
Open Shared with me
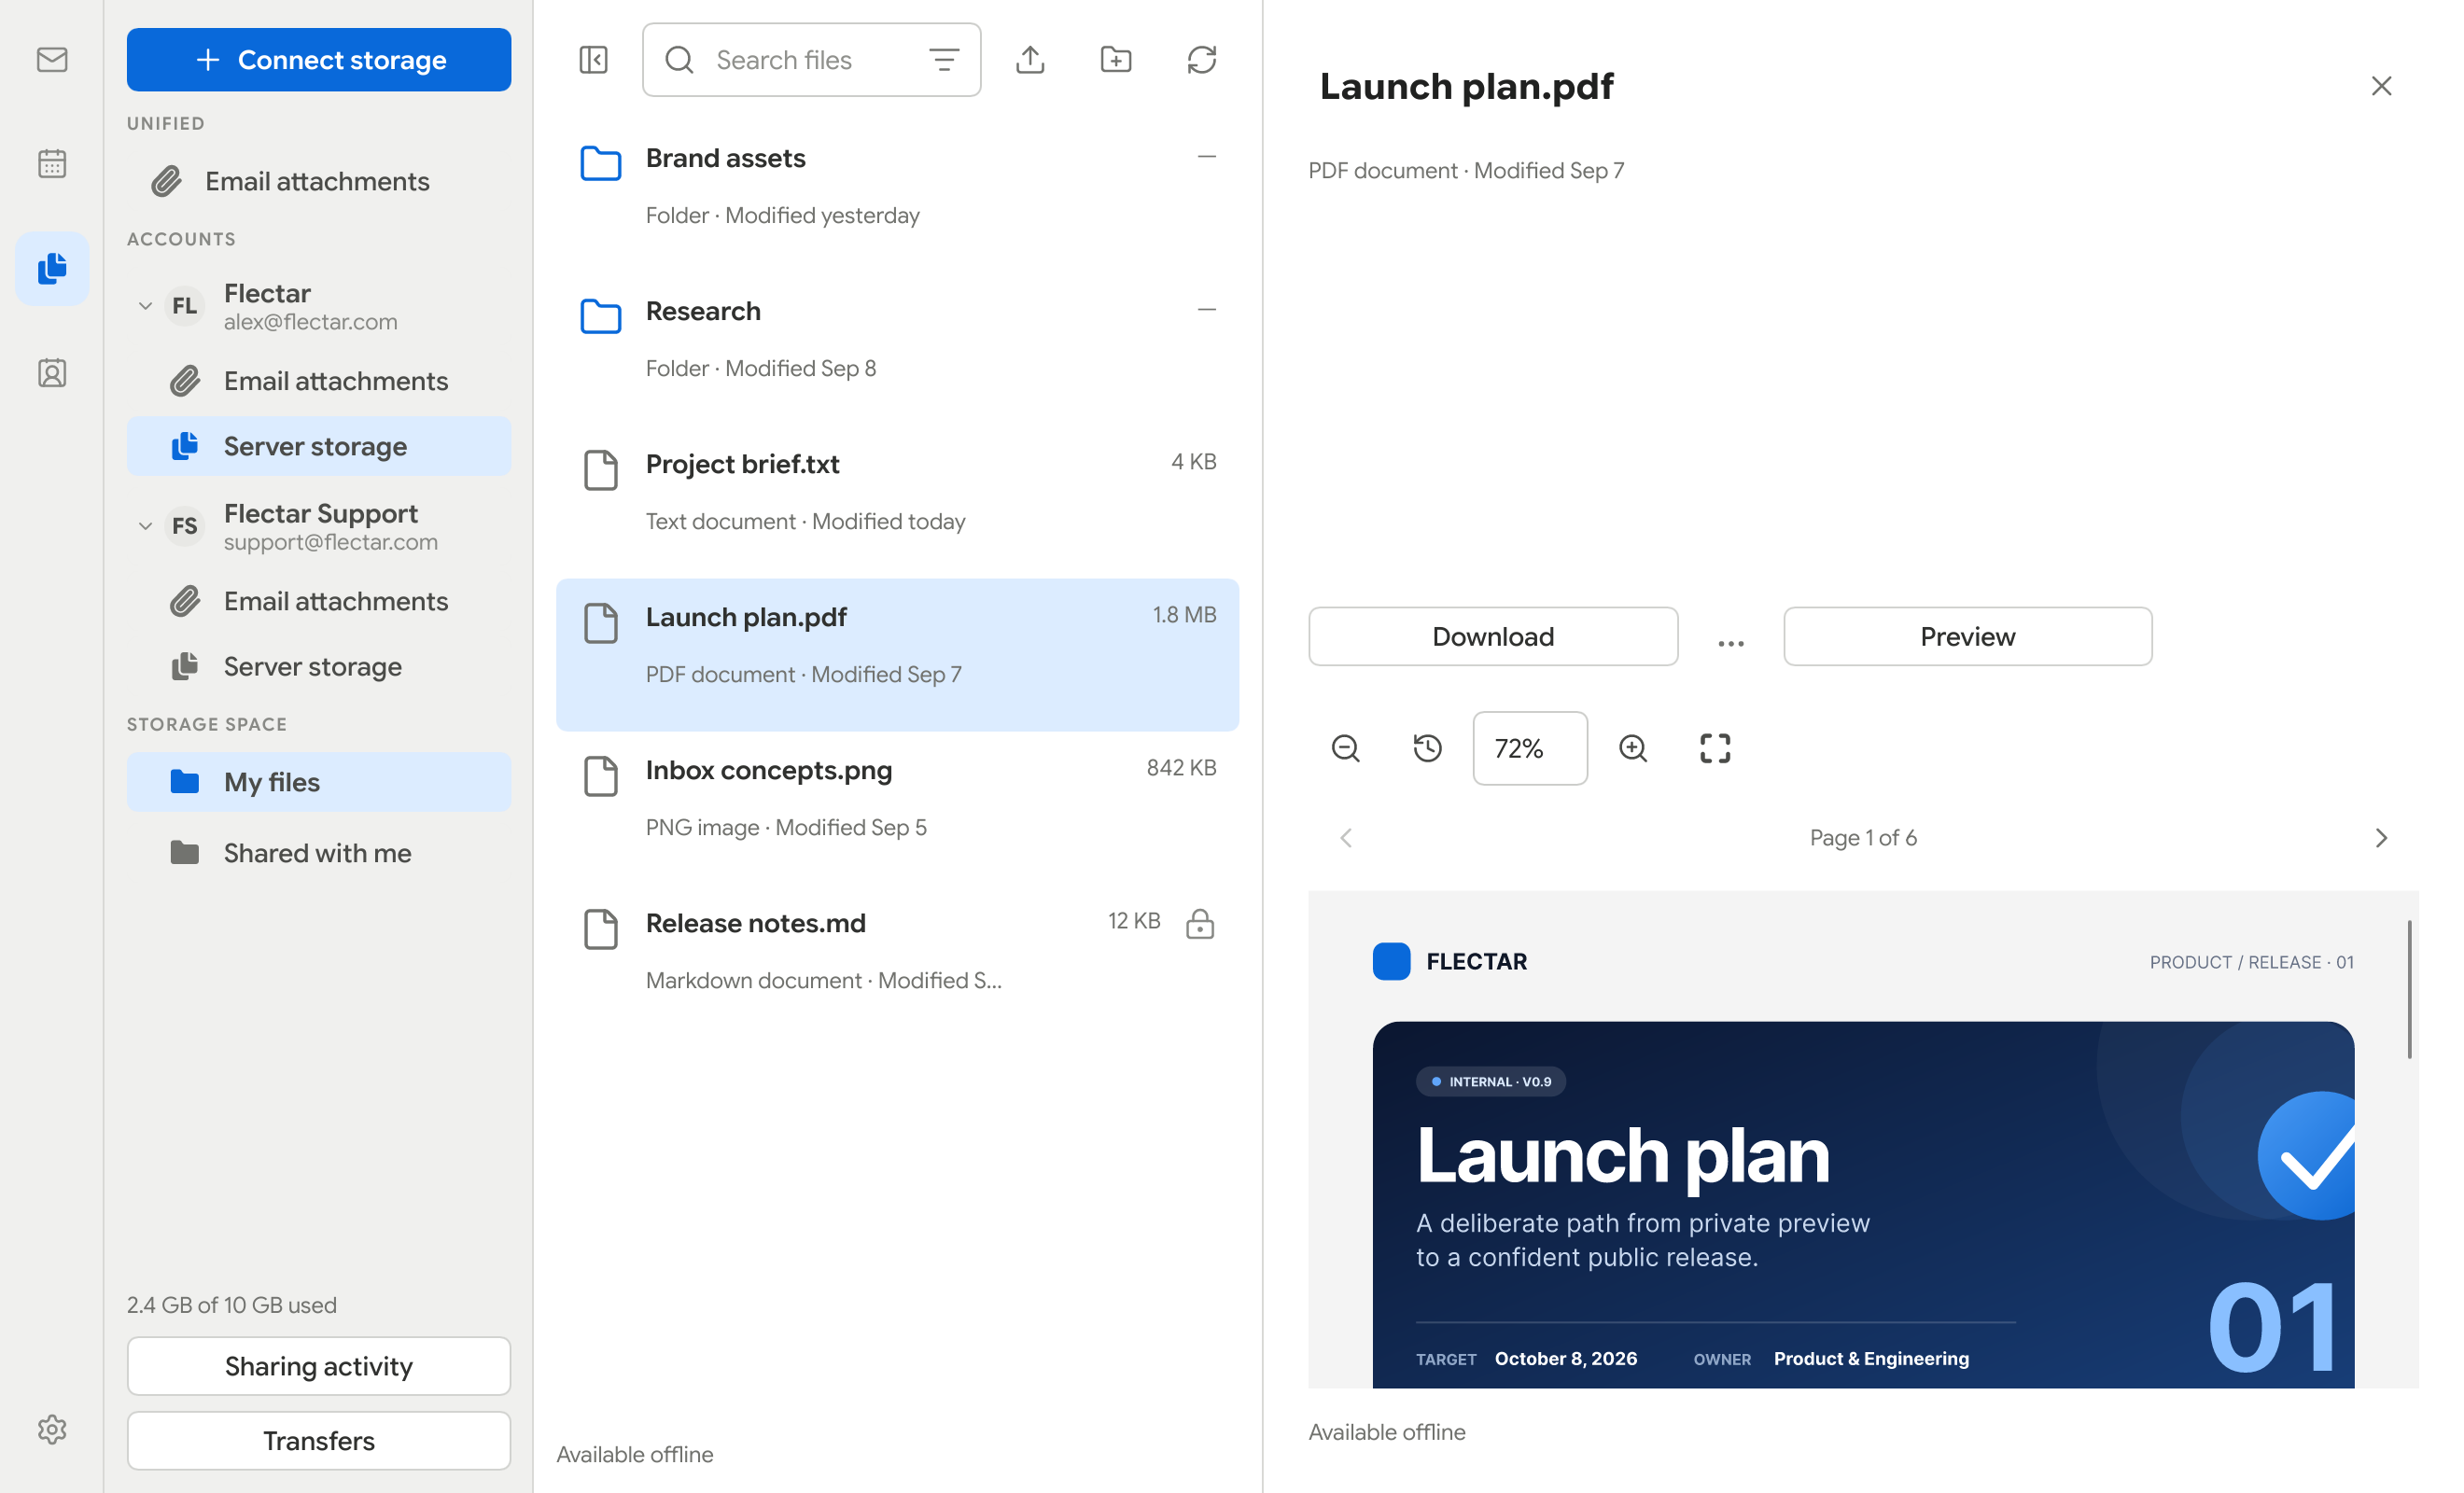point(319,853)
